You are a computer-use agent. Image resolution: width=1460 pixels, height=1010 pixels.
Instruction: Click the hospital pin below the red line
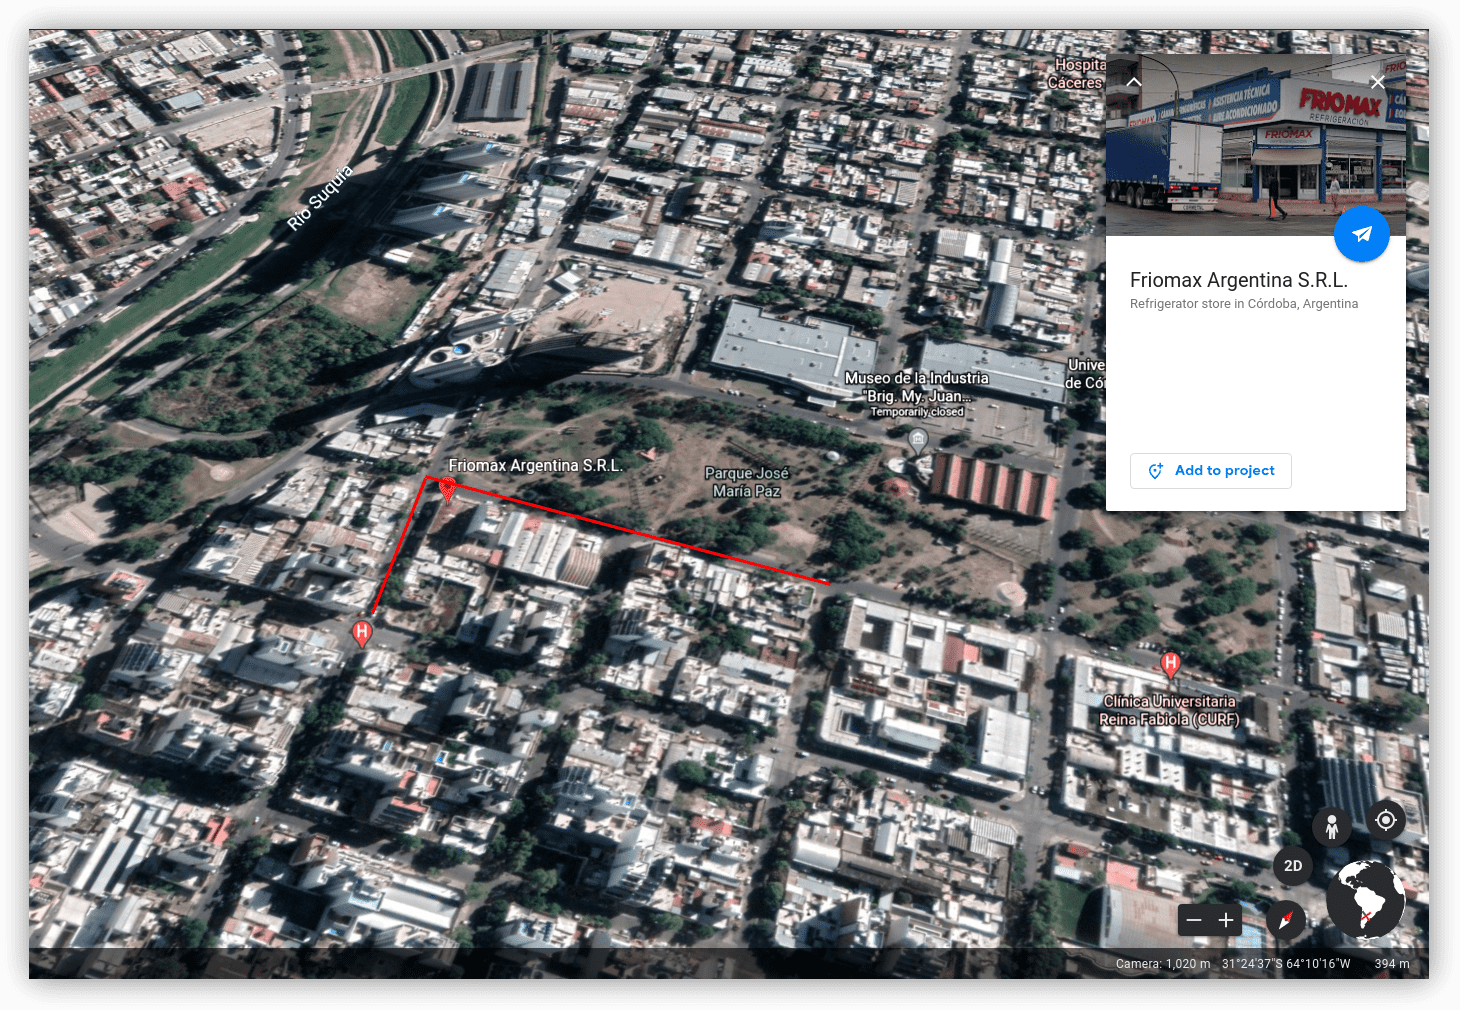pyautogui.click(x=362, y=633)
